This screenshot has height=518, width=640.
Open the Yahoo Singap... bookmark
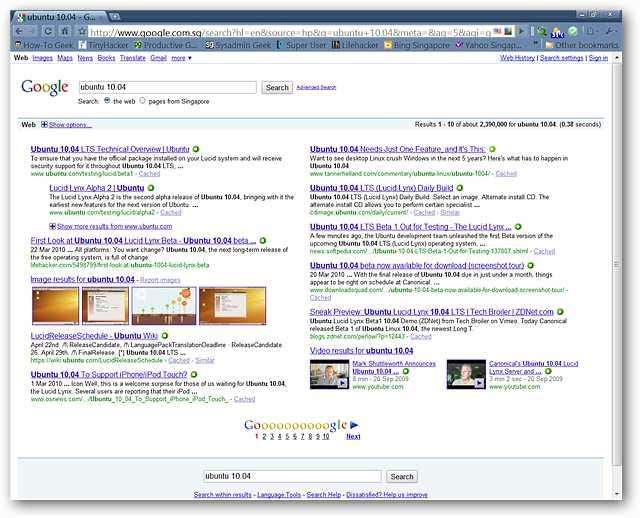click(489, 44)
